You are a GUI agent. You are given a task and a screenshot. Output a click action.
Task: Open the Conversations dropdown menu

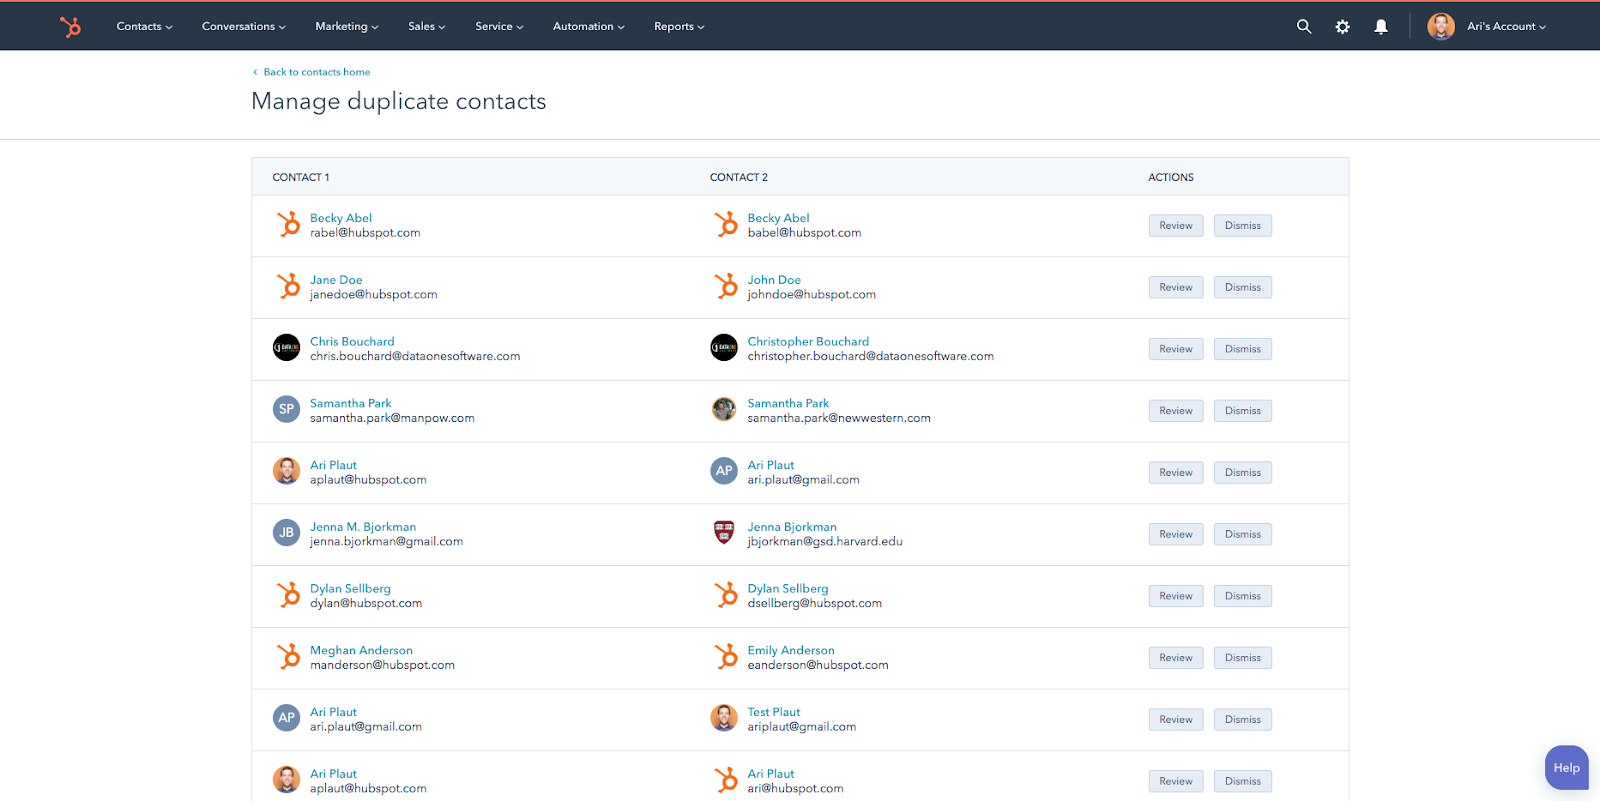click(x=243, y=27)
